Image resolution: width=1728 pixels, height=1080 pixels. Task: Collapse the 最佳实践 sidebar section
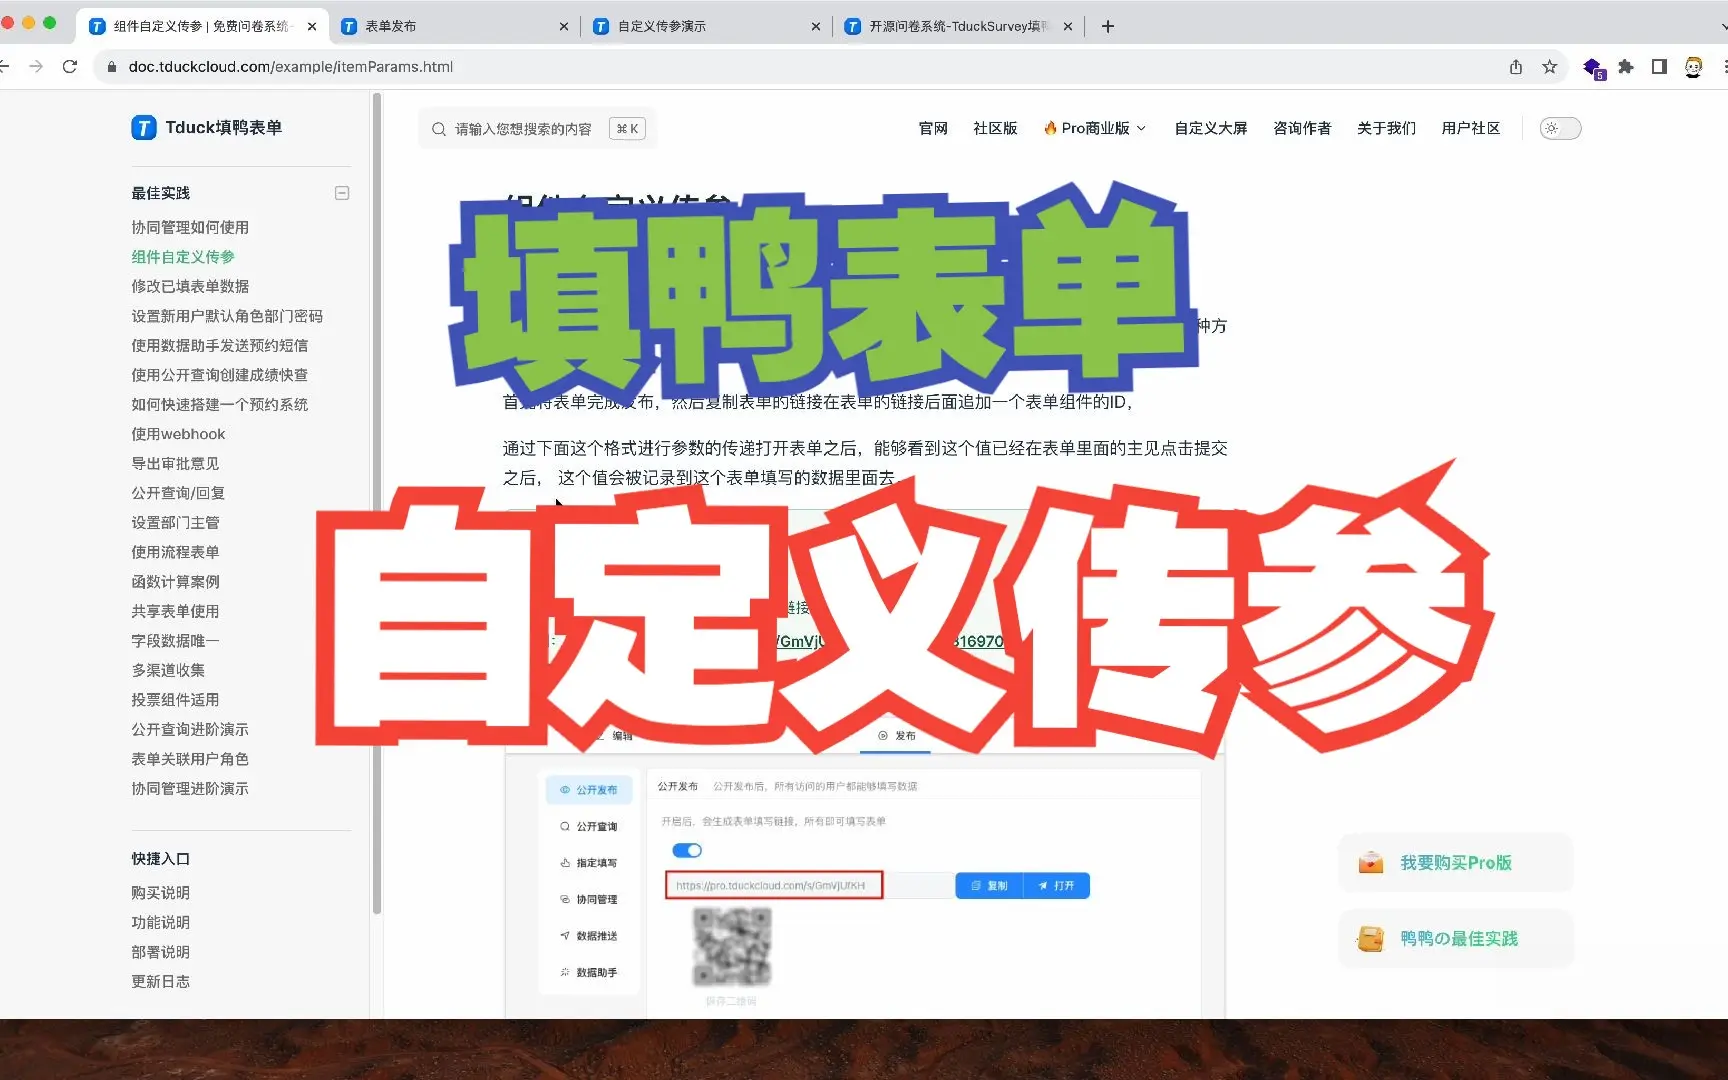[342, 193]
